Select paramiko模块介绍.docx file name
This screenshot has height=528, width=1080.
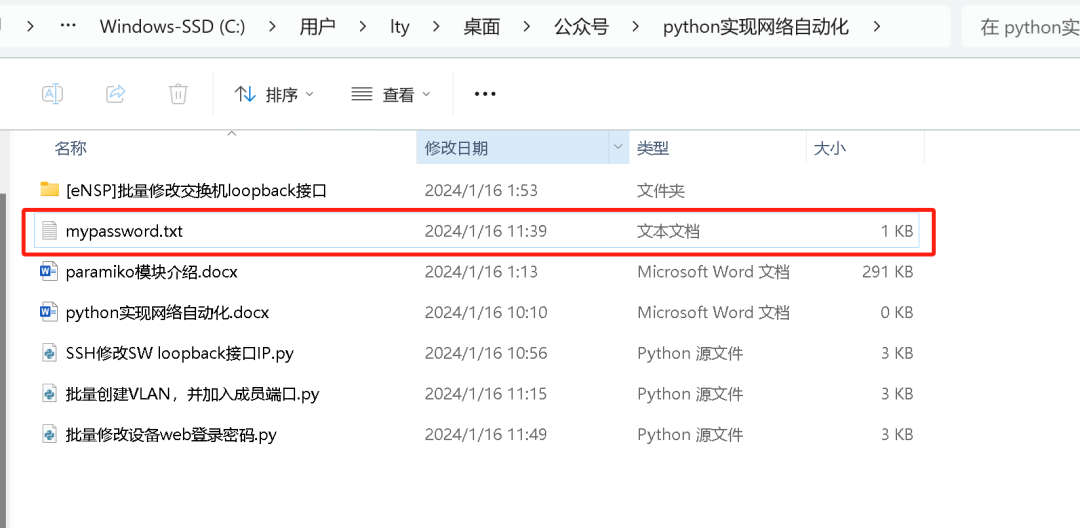coord(152,272)
